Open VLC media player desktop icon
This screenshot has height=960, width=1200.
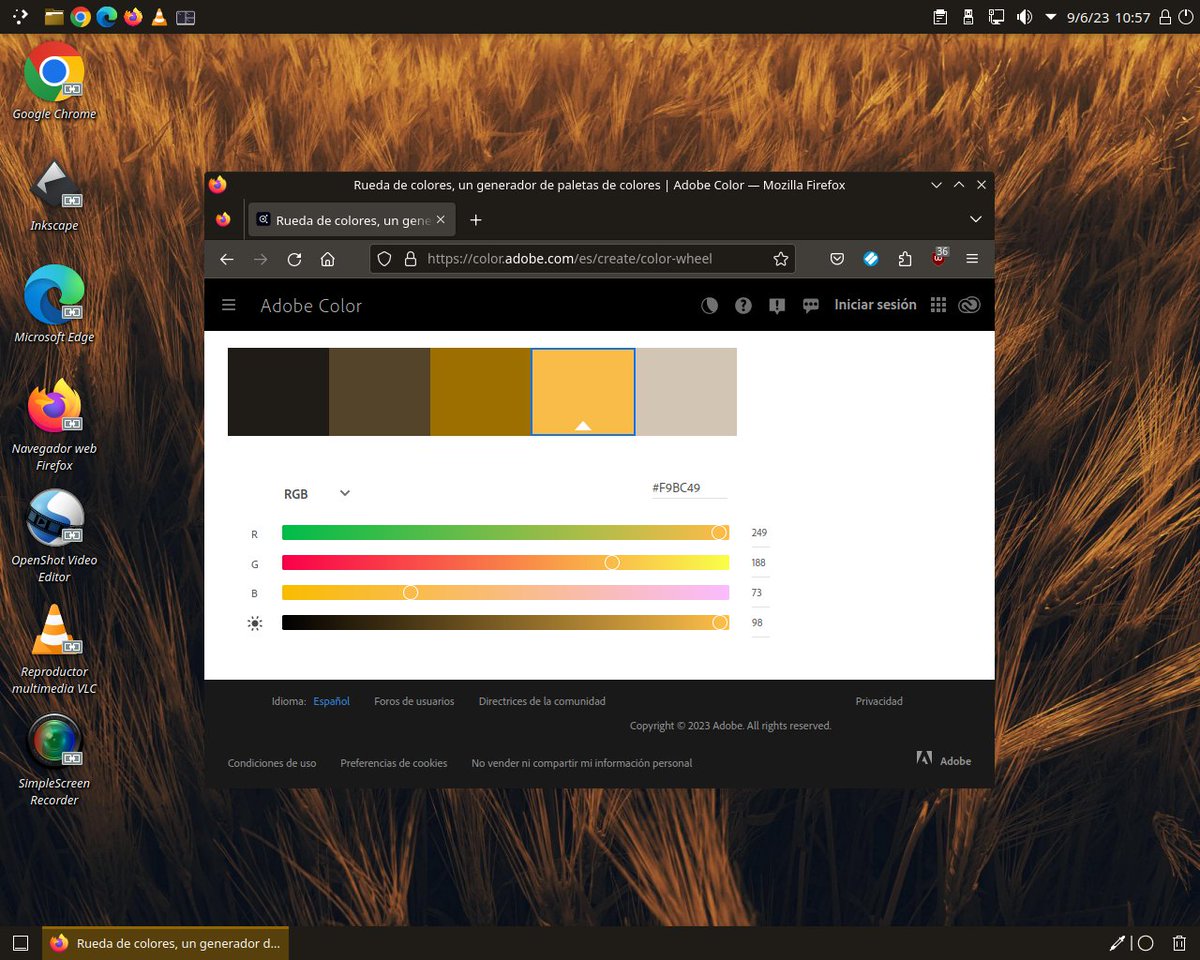(x=54, y=648)
